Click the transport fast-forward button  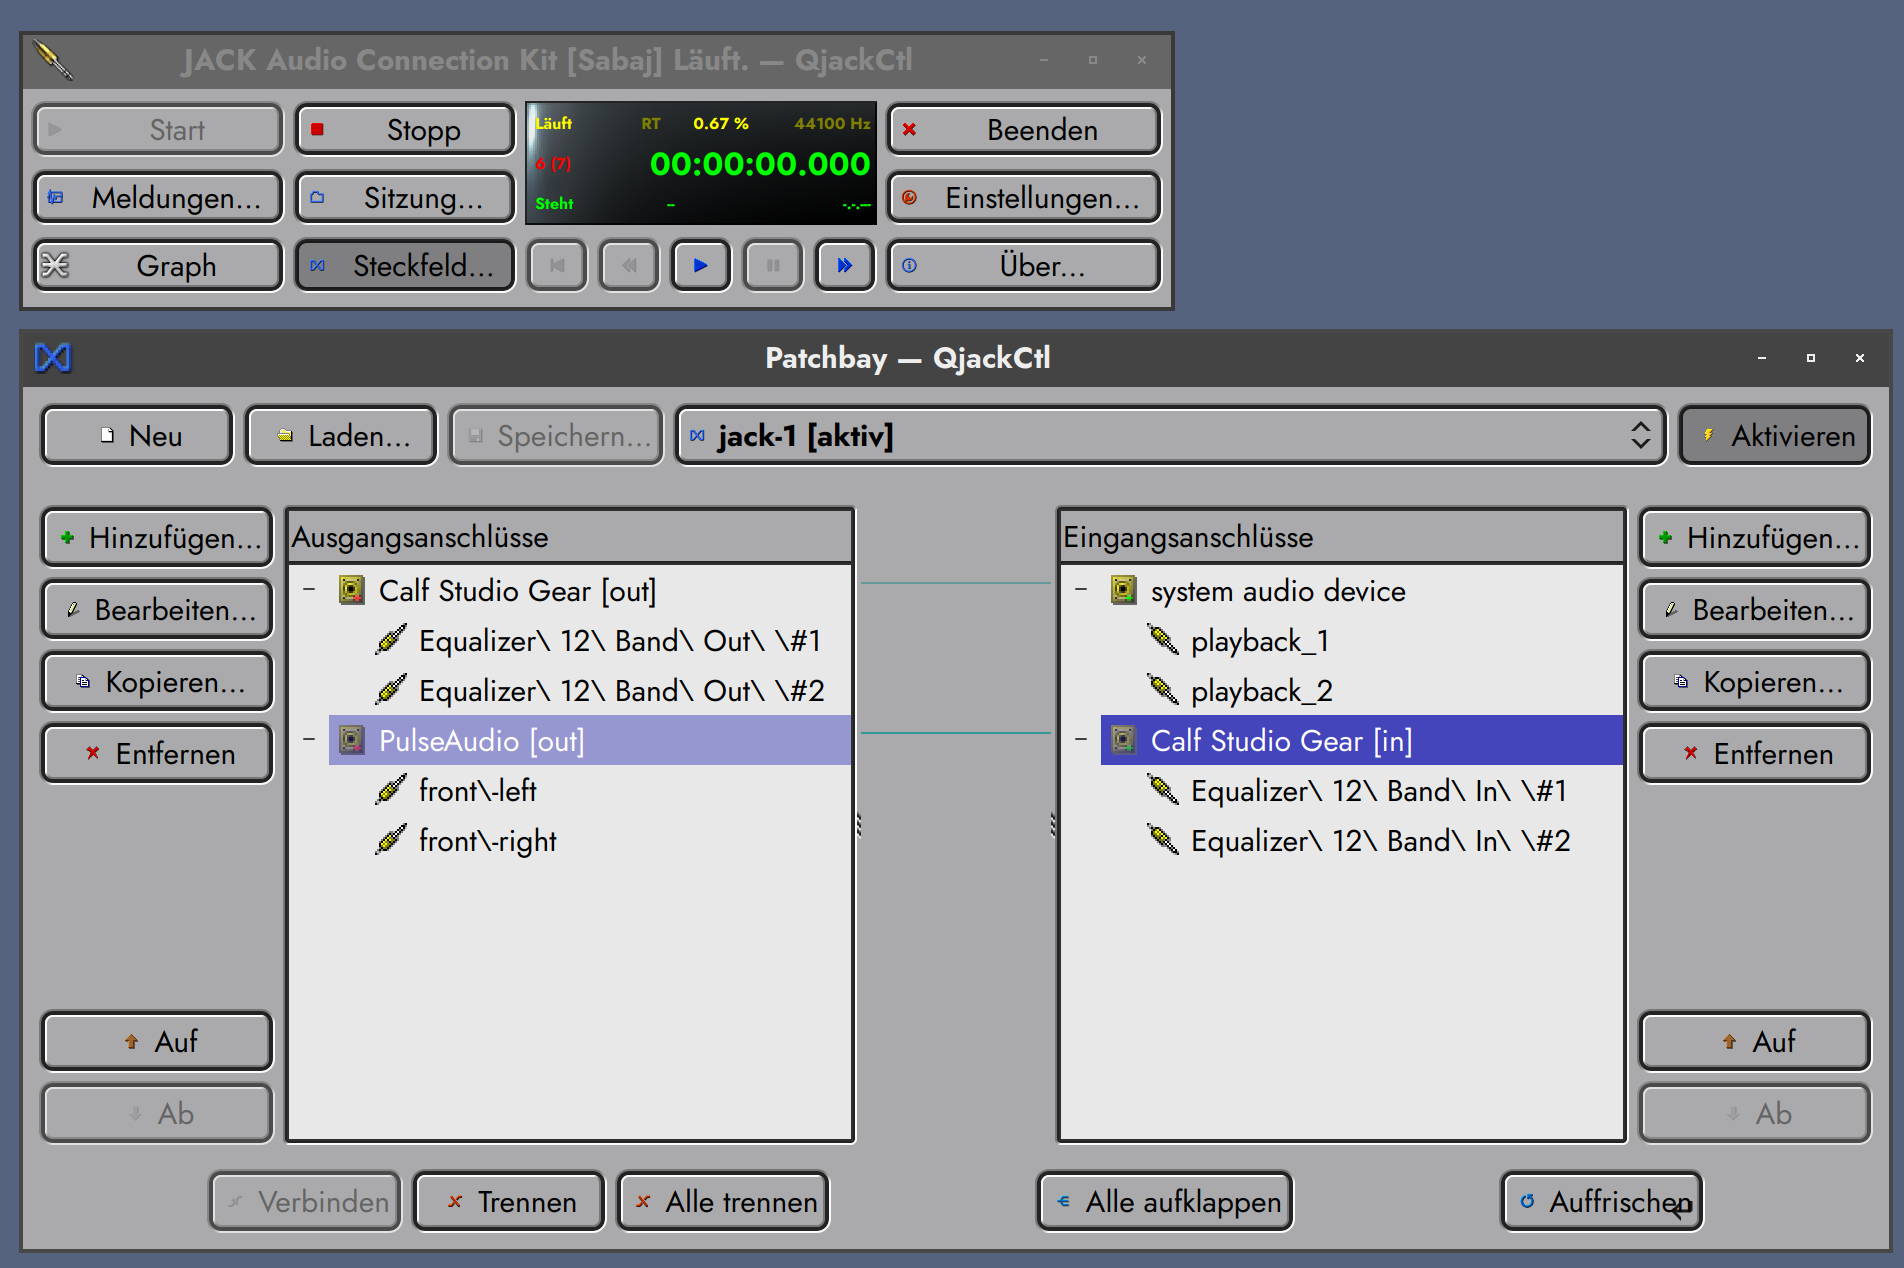(844, 266)
